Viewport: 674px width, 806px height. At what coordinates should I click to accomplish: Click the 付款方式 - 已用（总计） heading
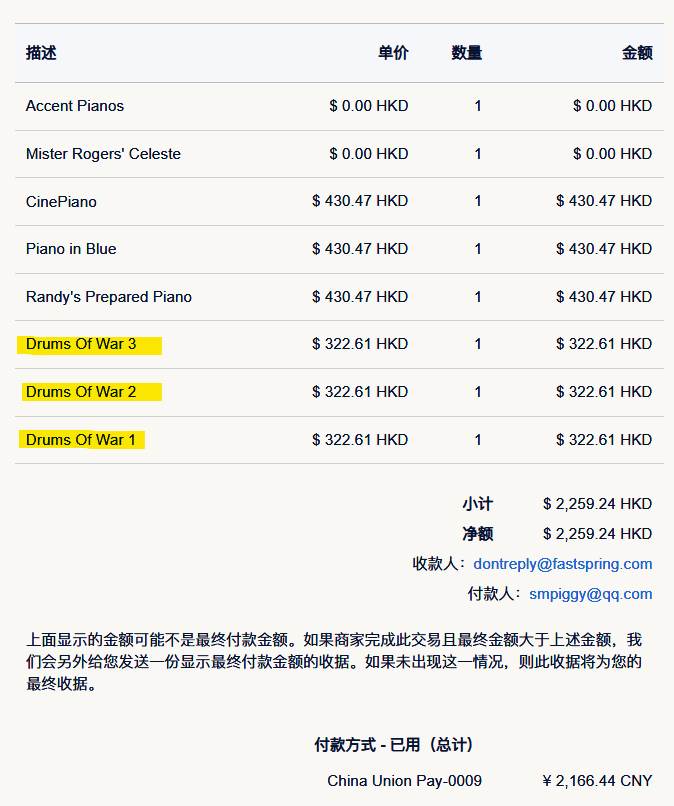393,745
